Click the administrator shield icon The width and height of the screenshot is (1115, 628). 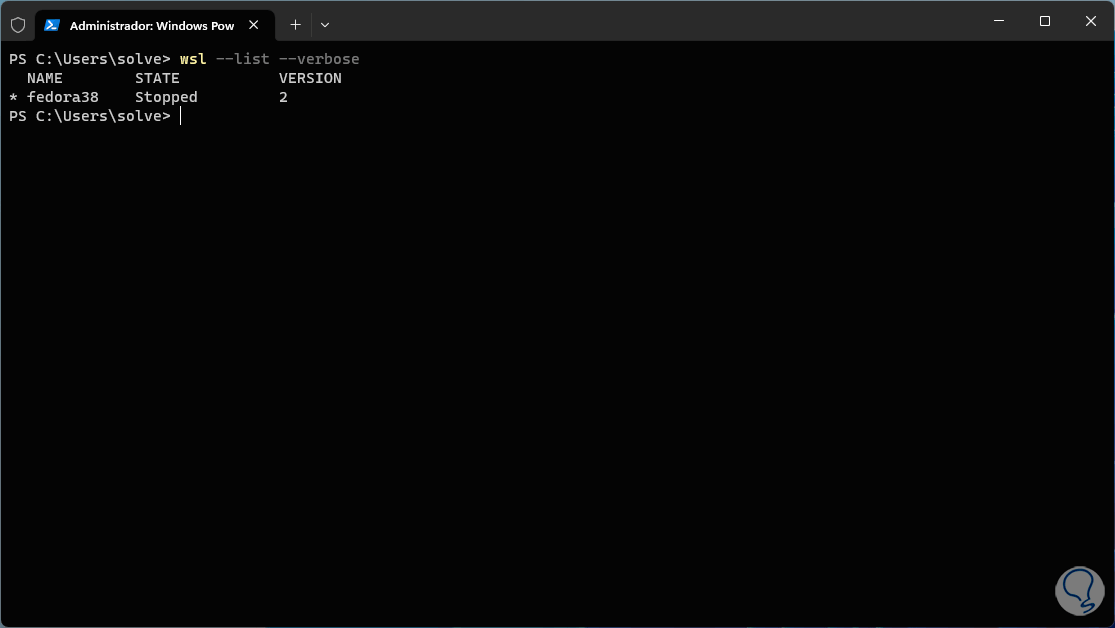(18, 26)
